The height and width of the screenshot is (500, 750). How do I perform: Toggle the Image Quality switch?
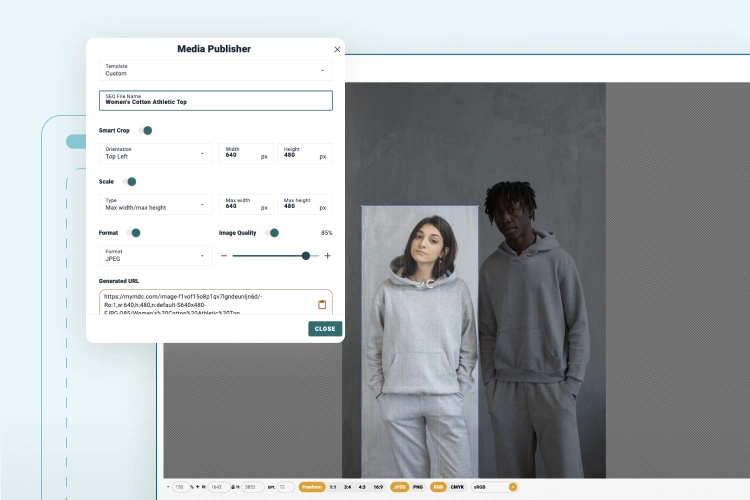[x=271, y=233]
